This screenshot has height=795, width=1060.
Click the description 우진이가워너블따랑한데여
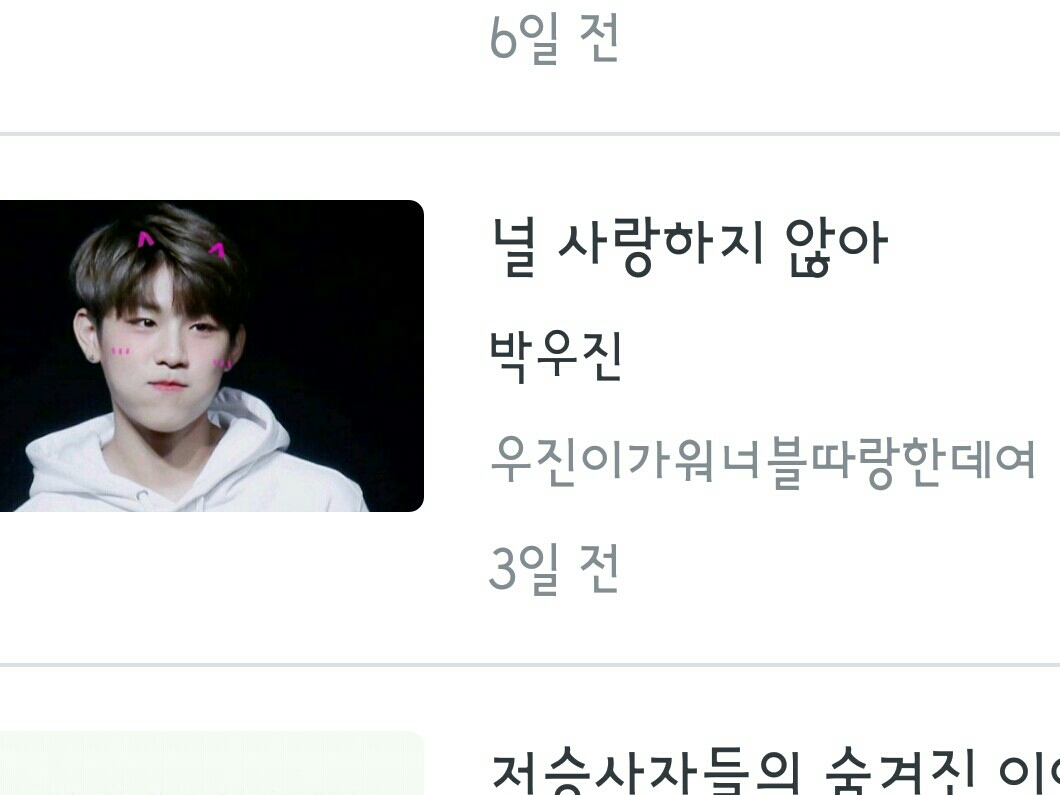tap(762, 462)
